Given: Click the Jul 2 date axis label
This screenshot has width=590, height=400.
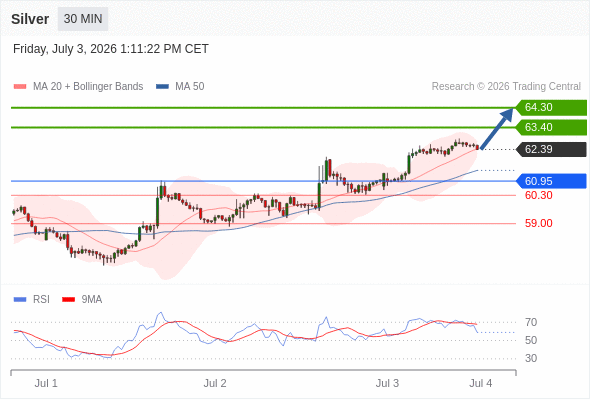Looking at the screenshot, I should [x=215, y=383].
